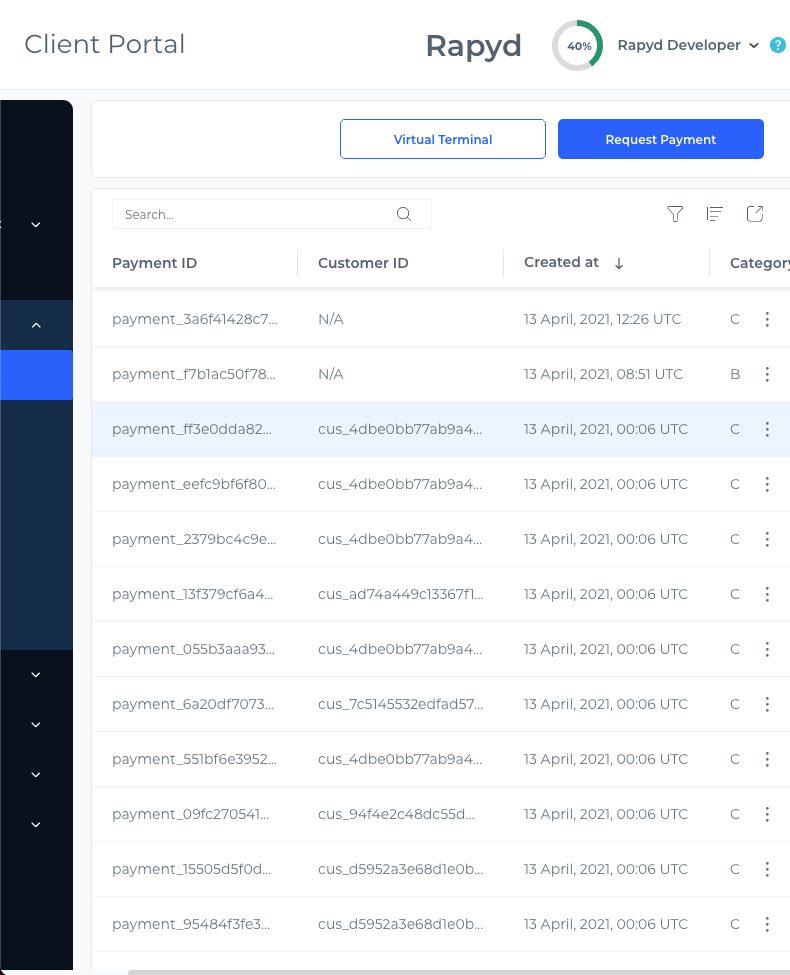Open row menu for payment_09fc270541

tap(767, 814)
